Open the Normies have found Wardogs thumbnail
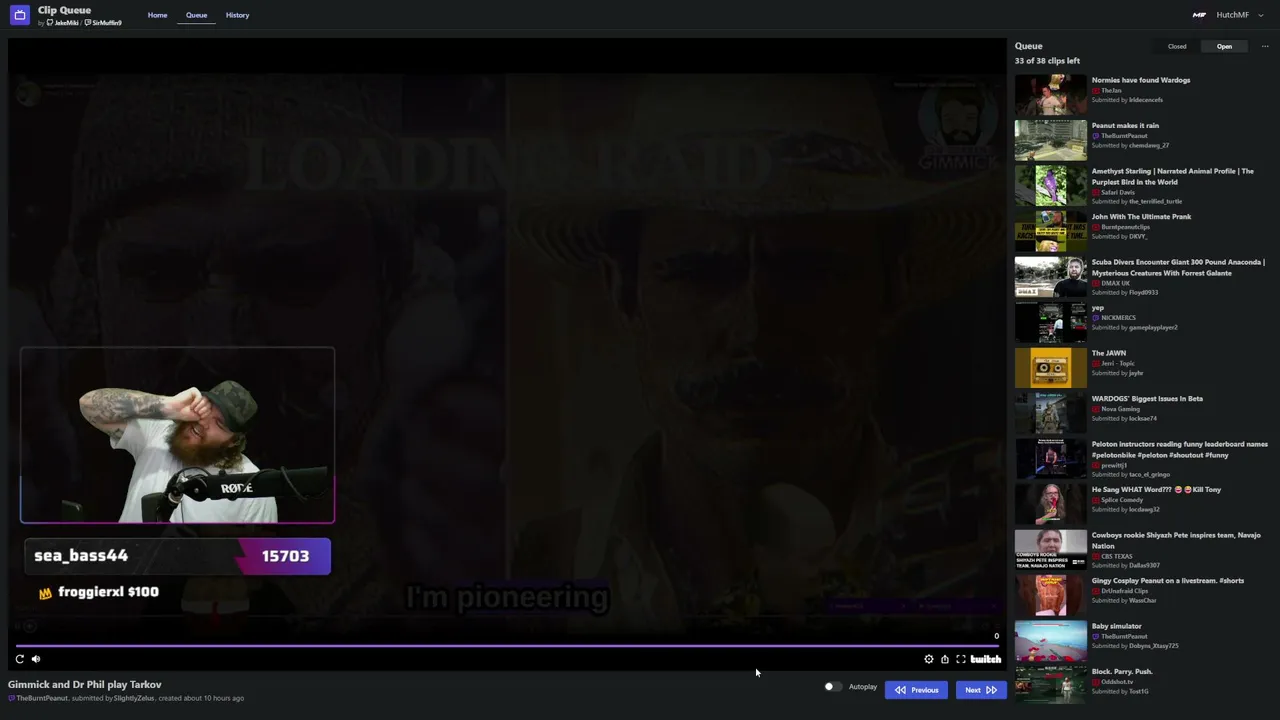Image resolution: width=1280 pixels, height=720 pixels. (1050, 95)
